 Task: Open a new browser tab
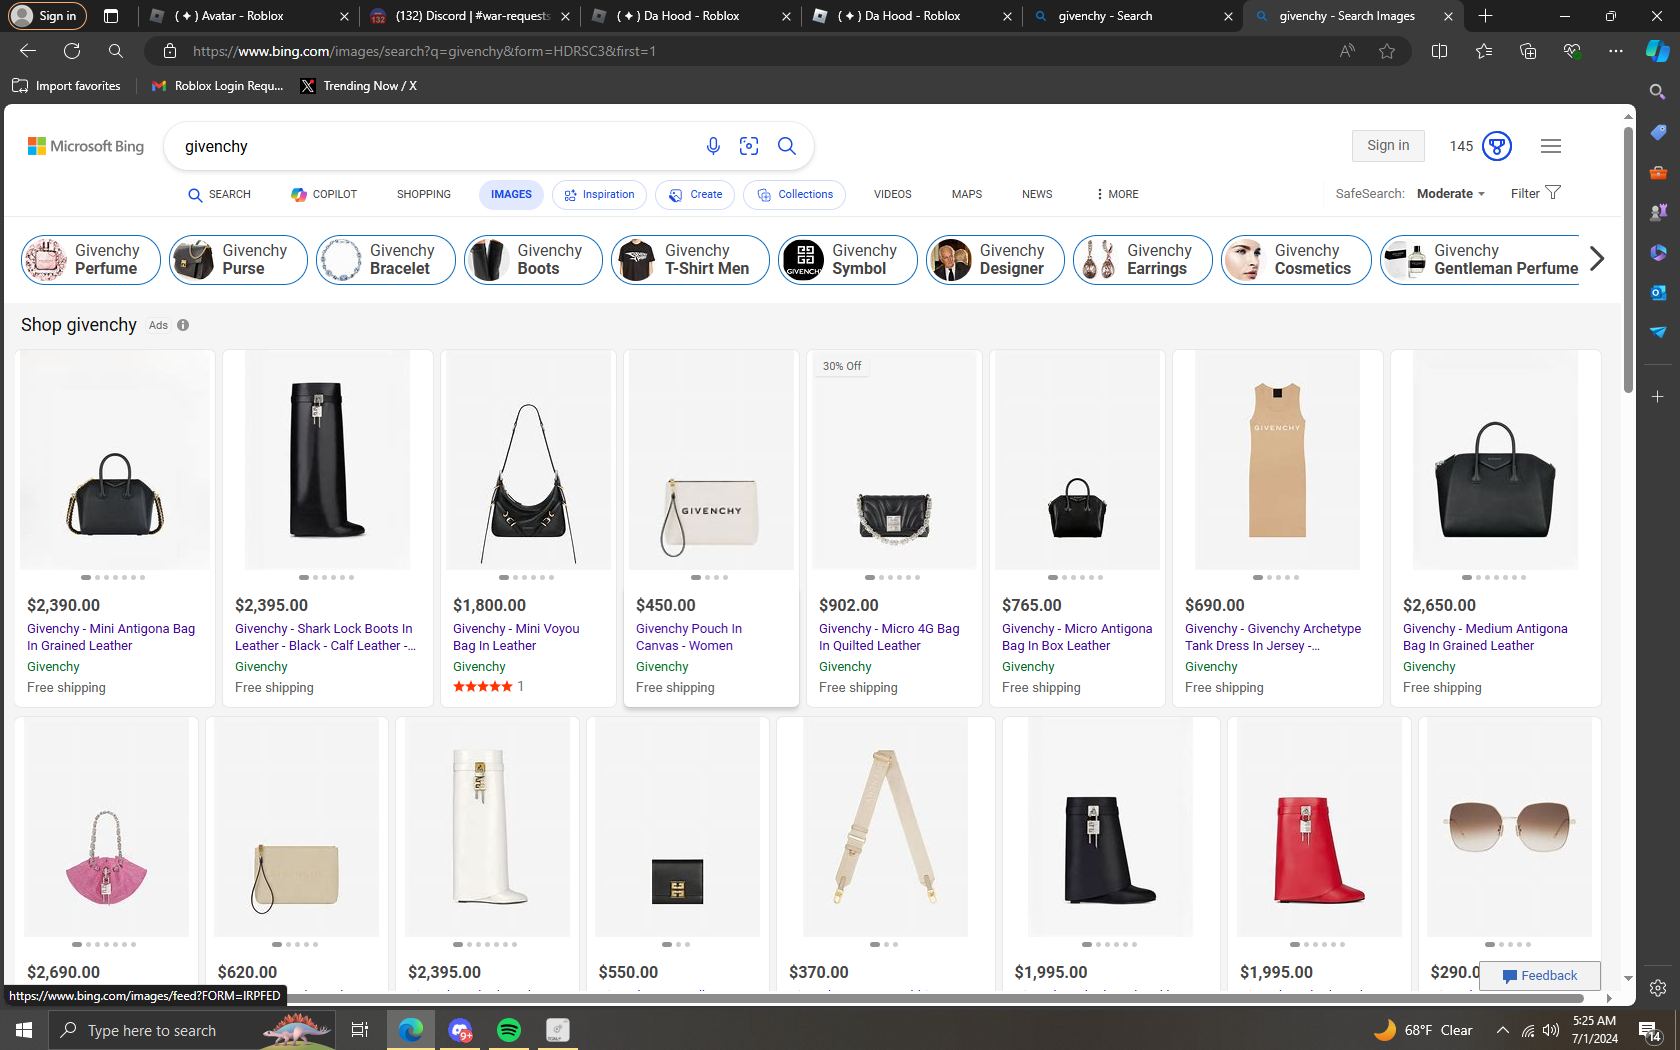[x=1485, y=16]
